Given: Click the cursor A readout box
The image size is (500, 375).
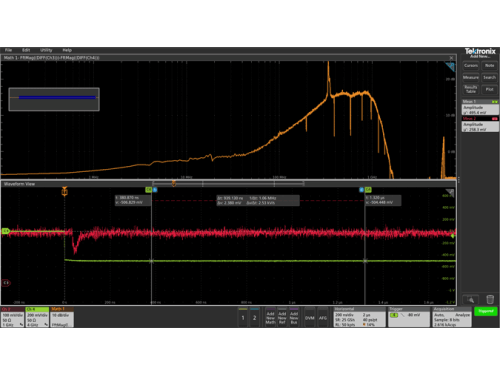Looking at the screenshot, I should (x=133, y=200).
